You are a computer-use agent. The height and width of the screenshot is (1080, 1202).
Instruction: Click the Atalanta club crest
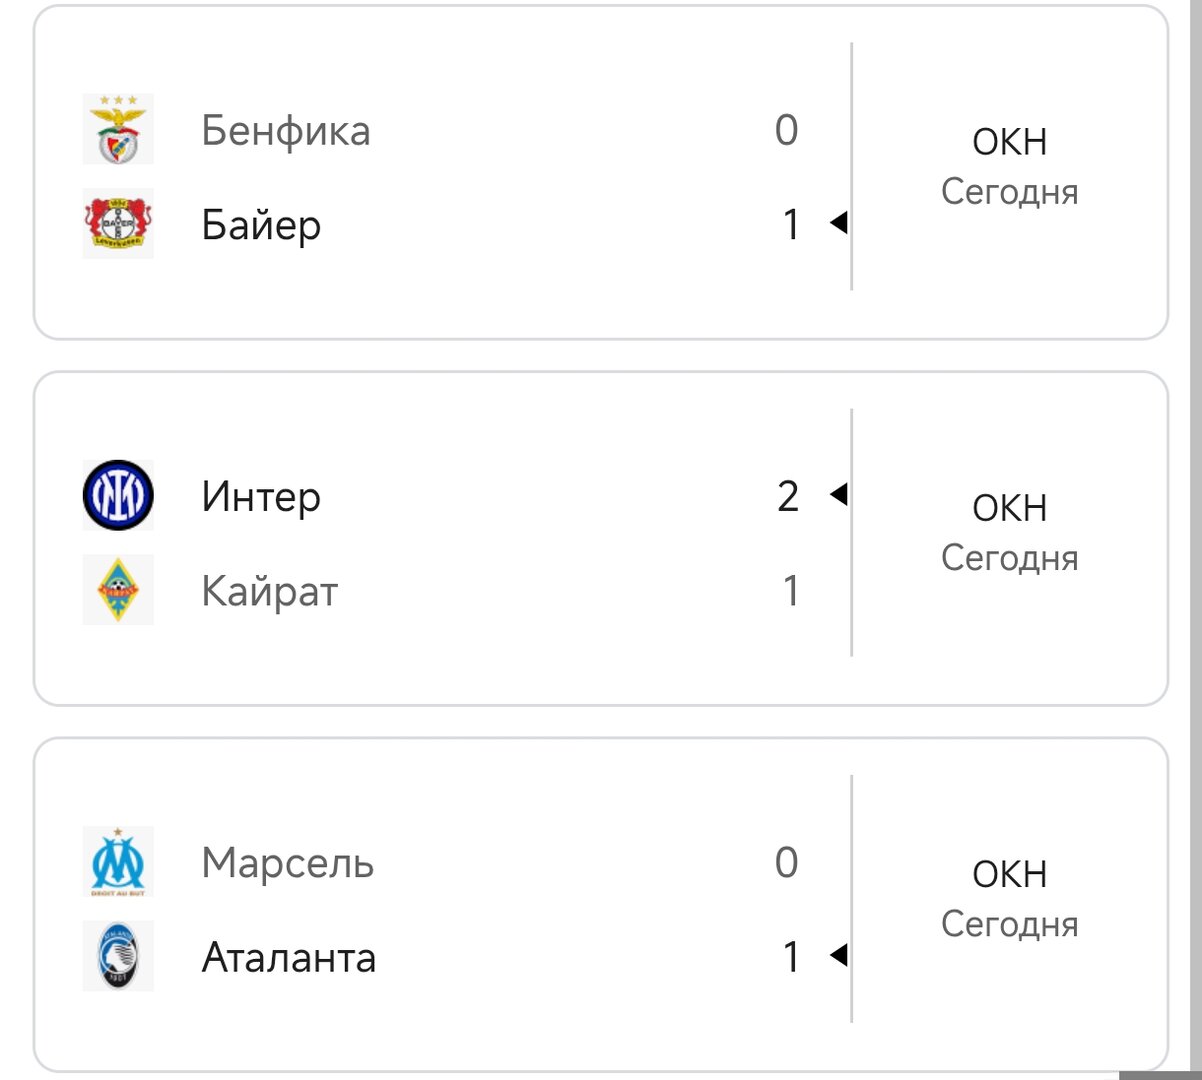point(118,957)
